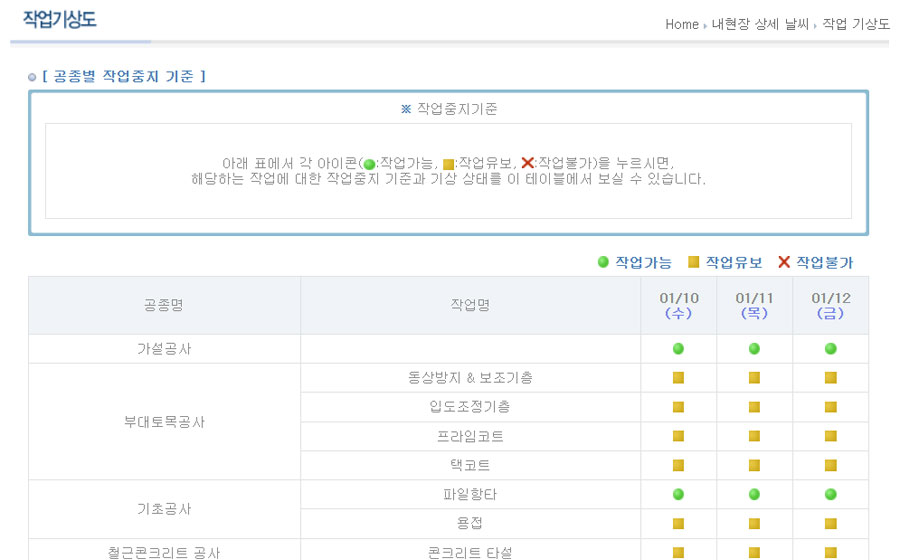The height and width of the screenshot is (560, 900).
Task: Click green icon for 가설공사 on 01/12
Action: [x=830, y=349]
